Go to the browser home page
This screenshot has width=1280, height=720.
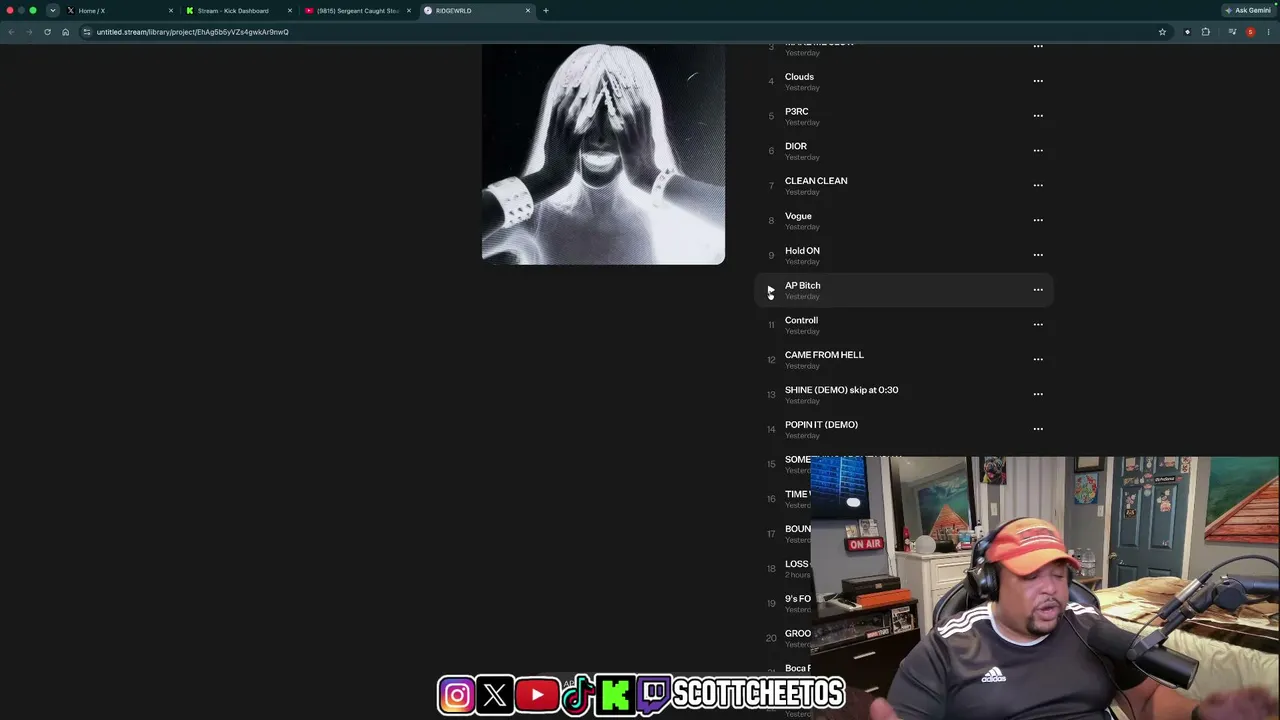65,32
